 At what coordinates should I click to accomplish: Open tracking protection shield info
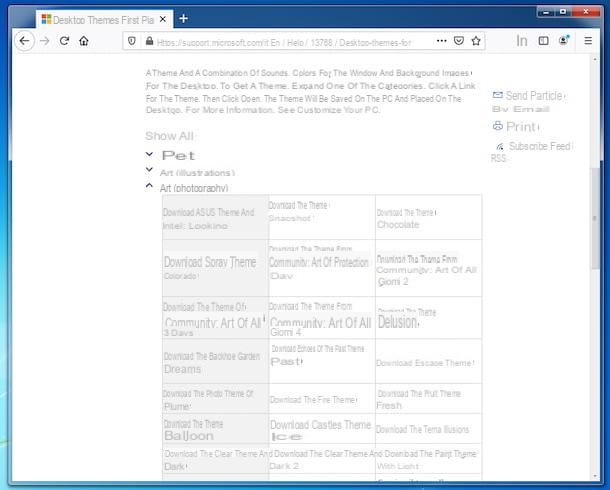pos(132,41)
